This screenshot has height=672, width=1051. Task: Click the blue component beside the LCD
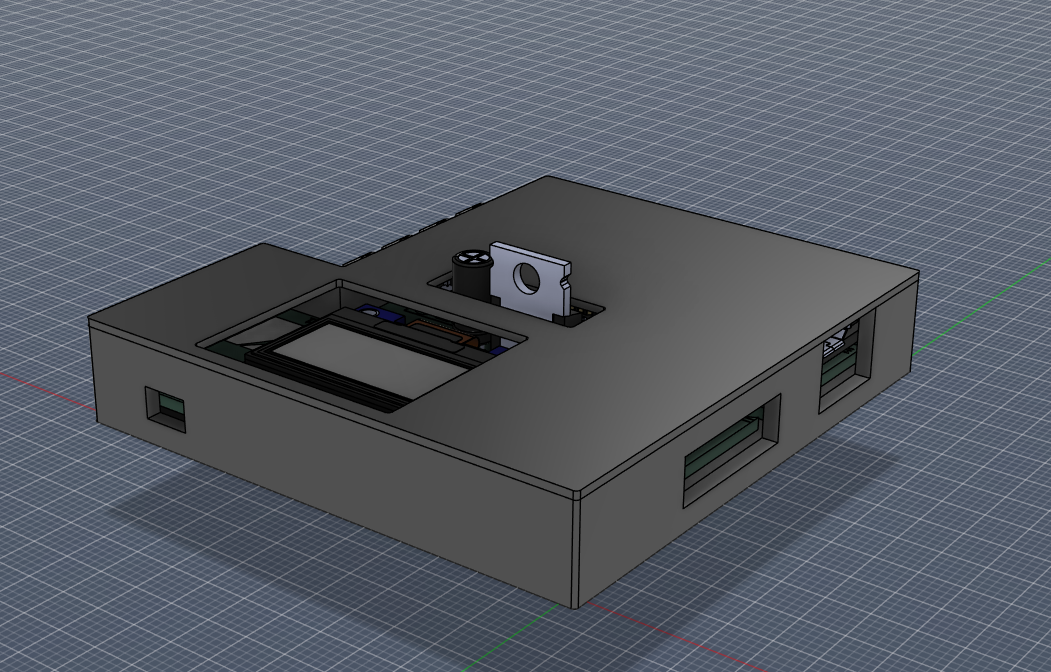(x=385, y=311)
